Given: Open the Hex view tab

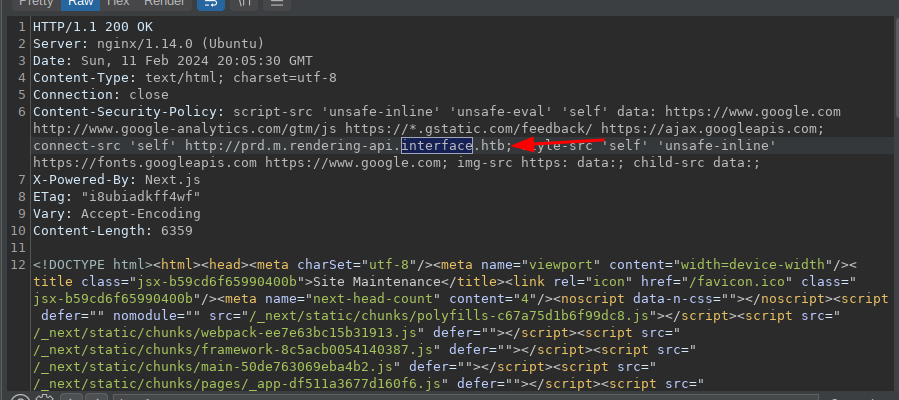Looking at the screenshot, I should pos(118,3).
